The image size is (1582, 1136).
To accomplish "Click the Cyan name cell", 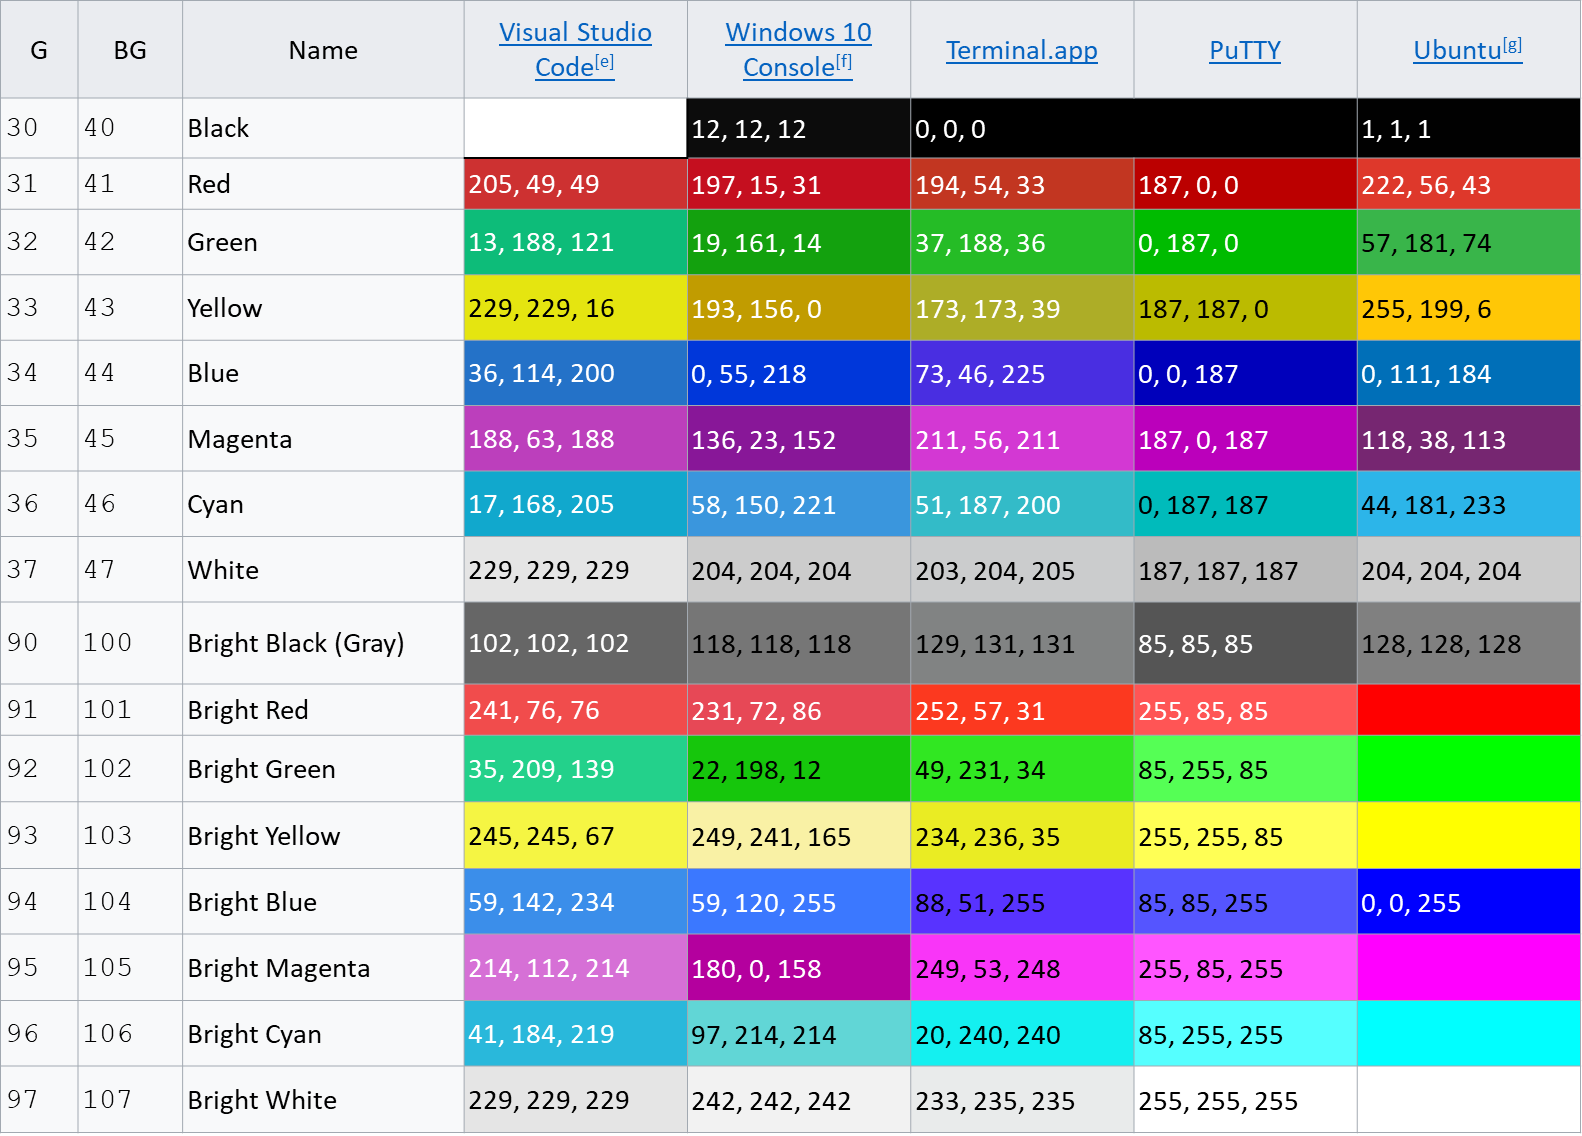I will point(323,504).
